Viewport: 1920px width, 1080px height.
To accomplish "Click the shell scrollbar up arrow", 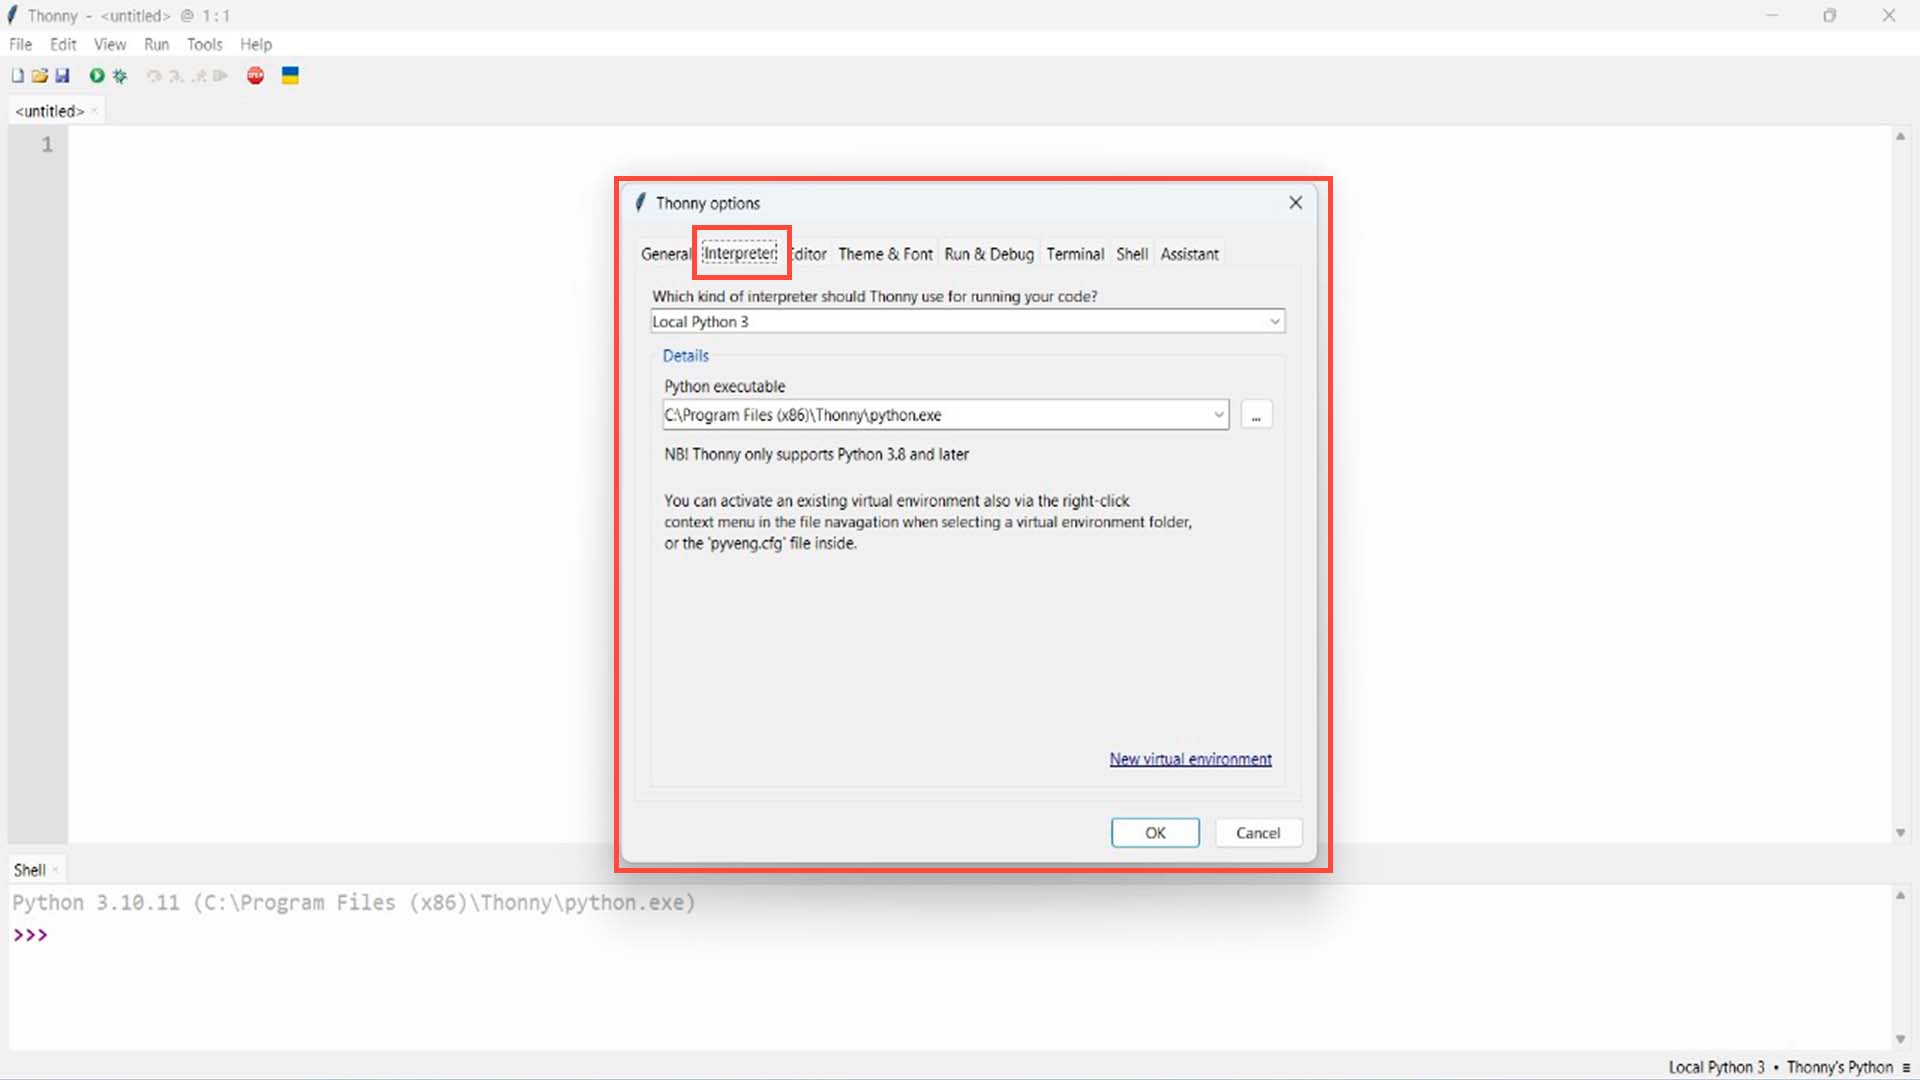I will 1900,895.
